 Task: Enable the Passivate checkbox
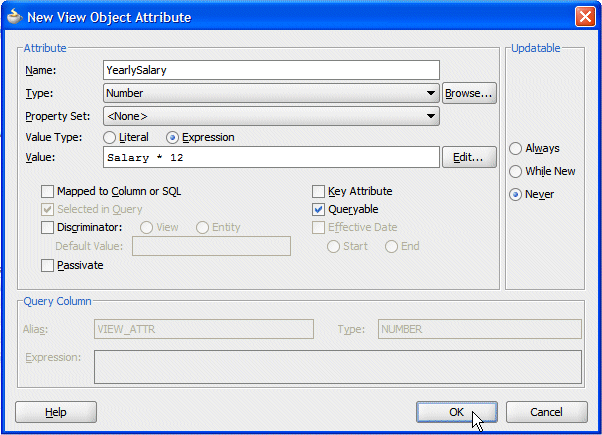[x=47, y=265]
